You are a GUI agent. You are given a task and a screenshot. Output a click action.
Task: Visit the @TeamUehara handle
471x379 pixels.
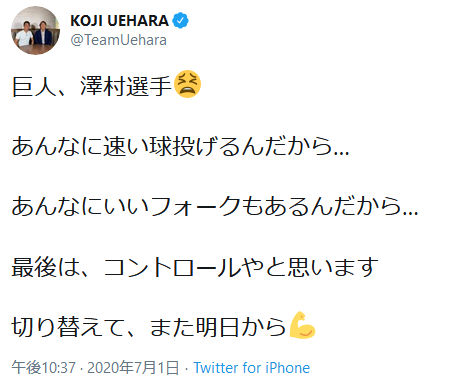(118, 40)
